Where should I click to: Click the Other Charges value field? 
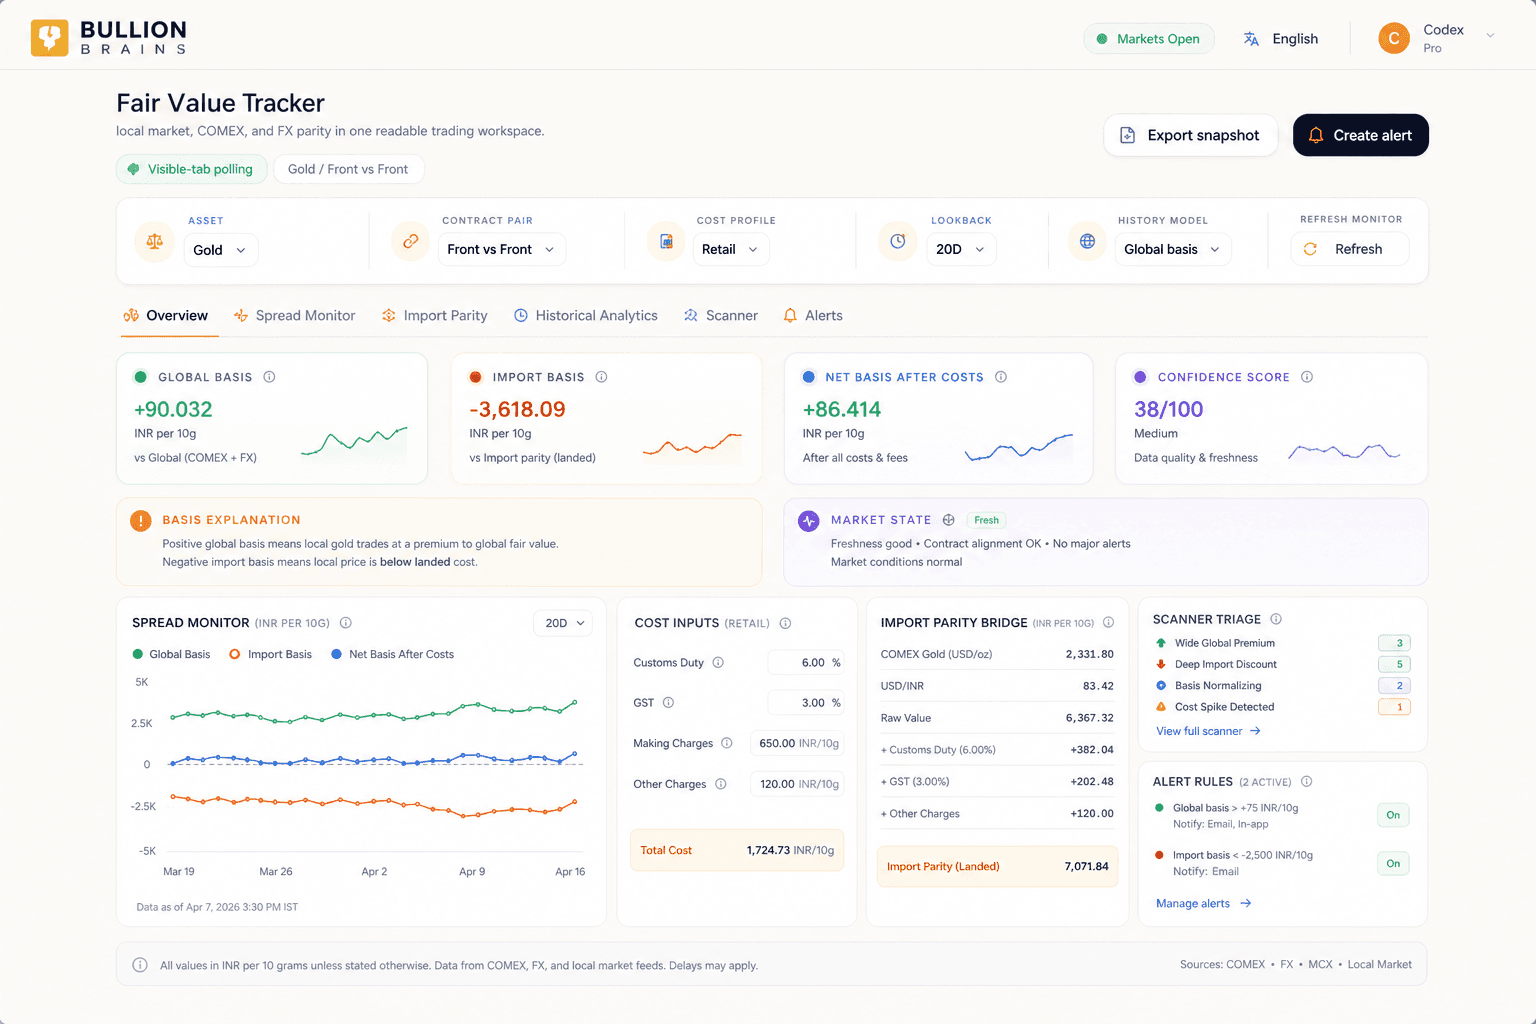tap(797, 784)
